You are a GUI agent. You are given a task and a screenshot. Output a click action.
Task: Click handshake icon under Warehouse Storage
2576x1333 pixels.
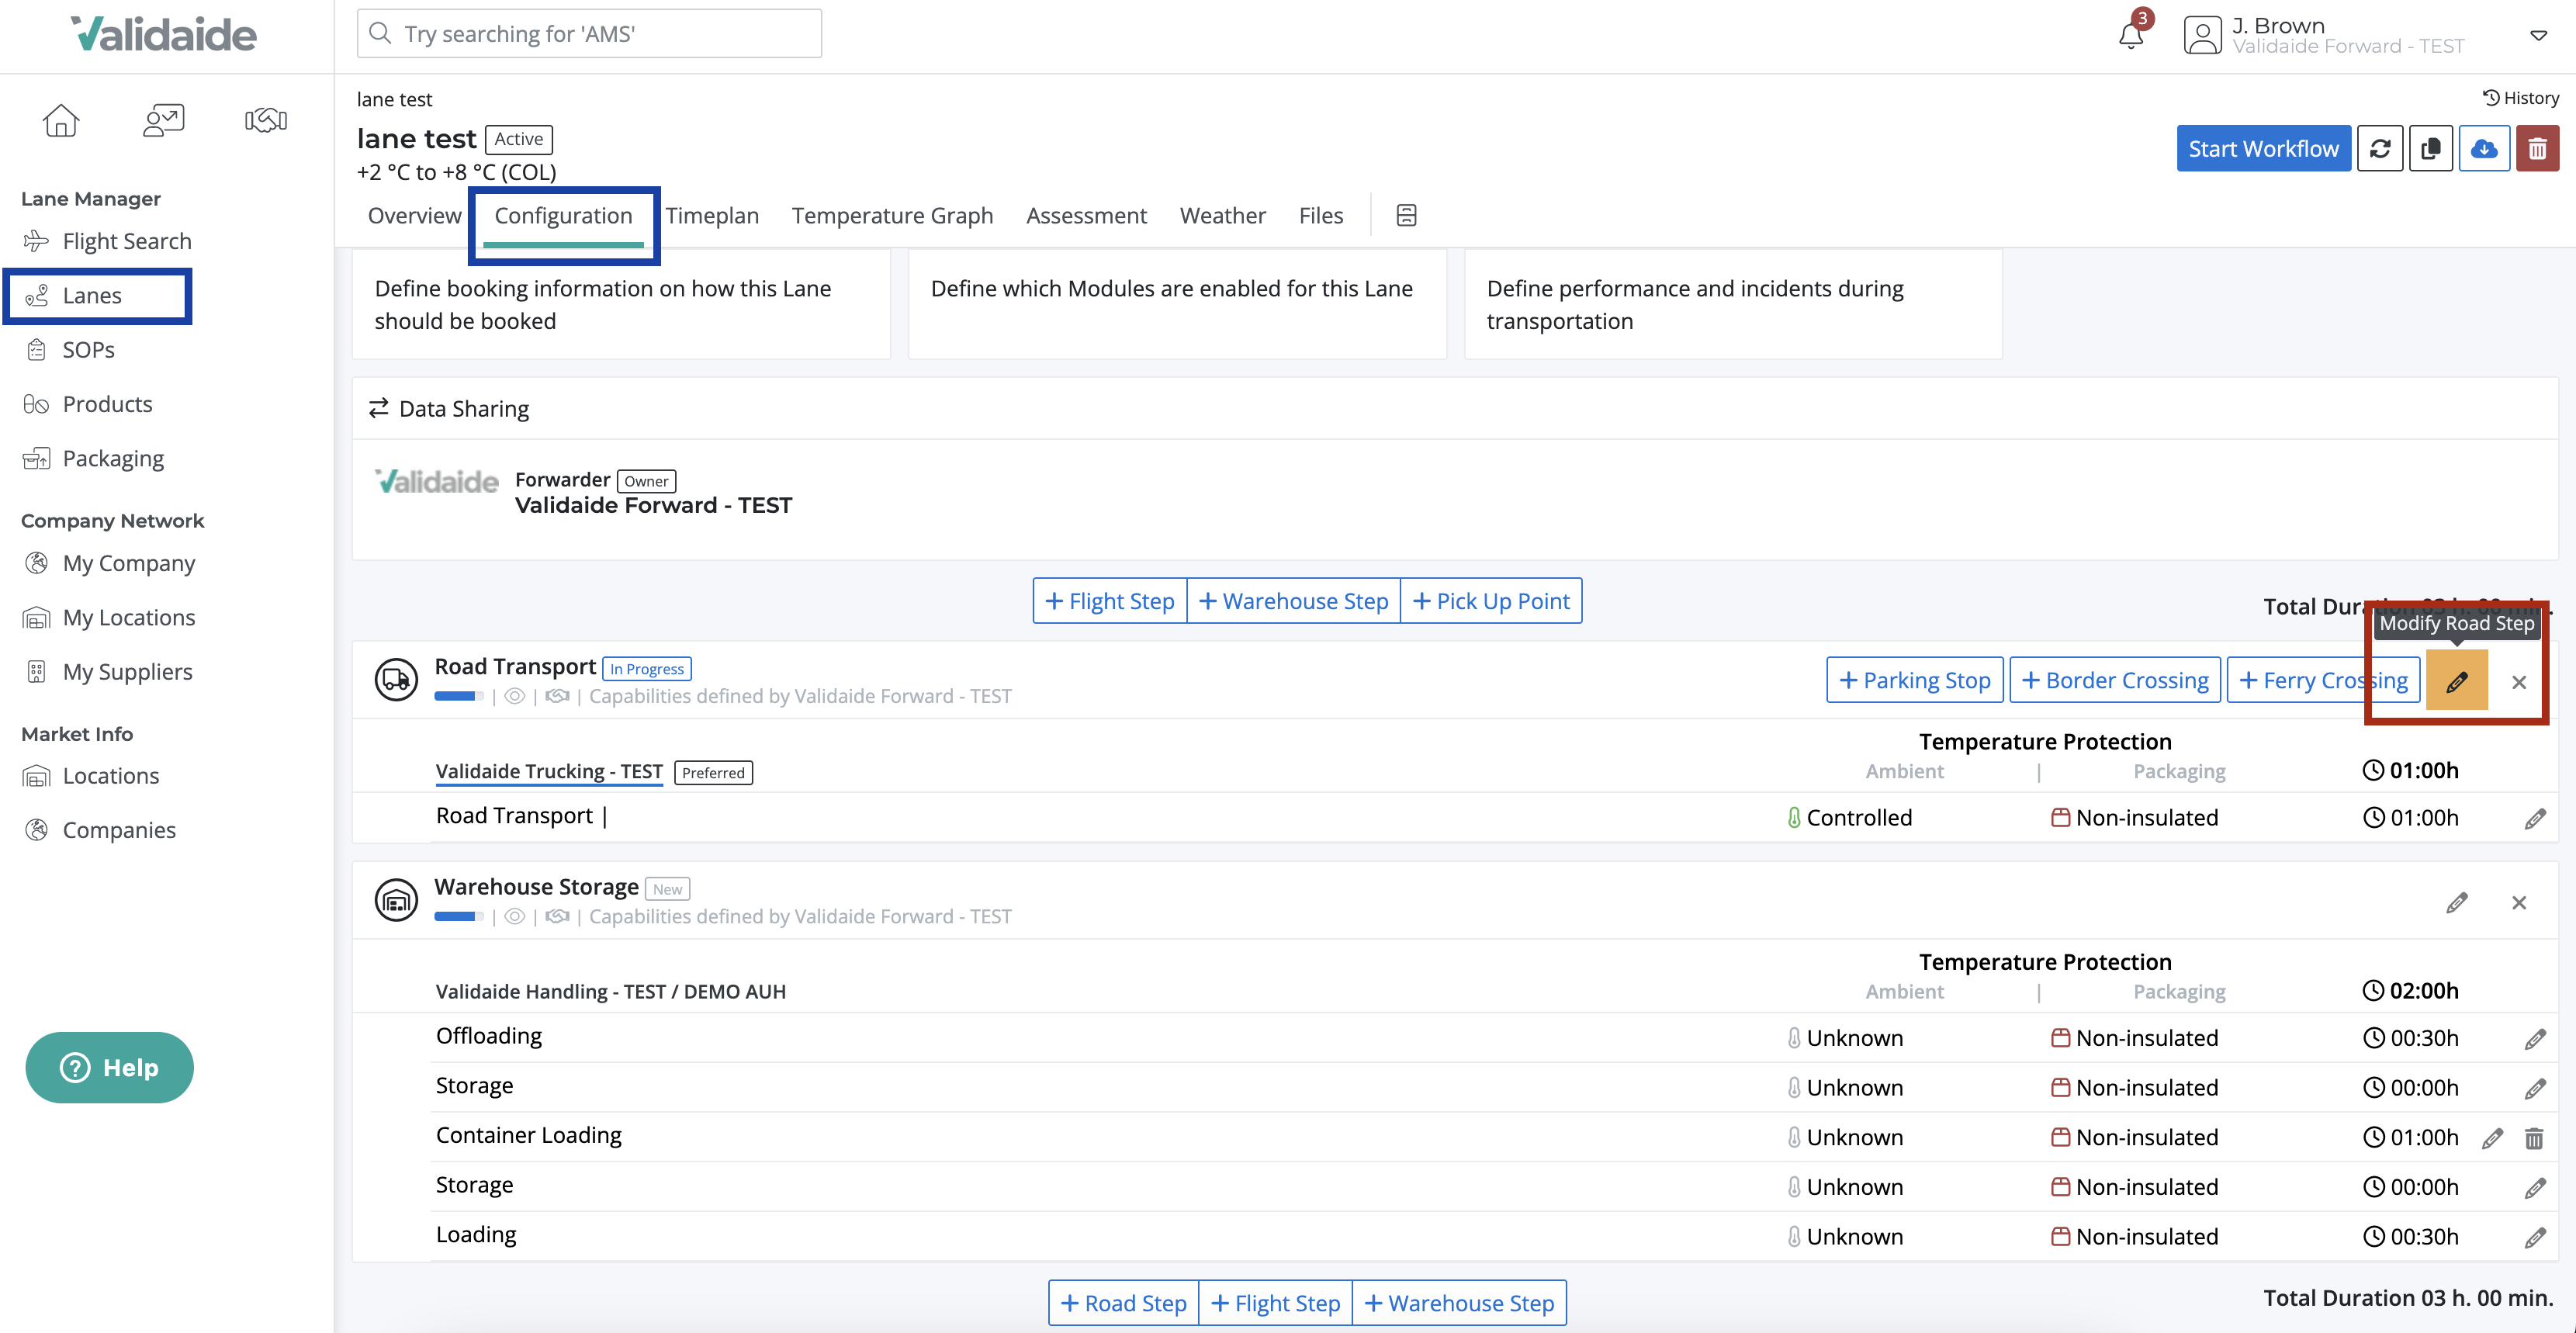[x=557, y=916]
